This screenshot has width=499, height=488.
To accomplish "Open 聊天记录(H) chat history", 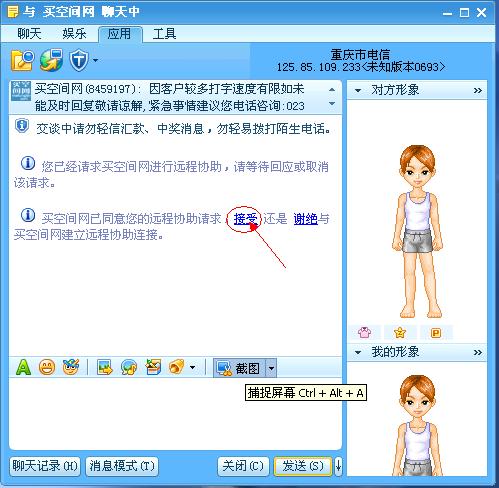I will tap(45, 466).
